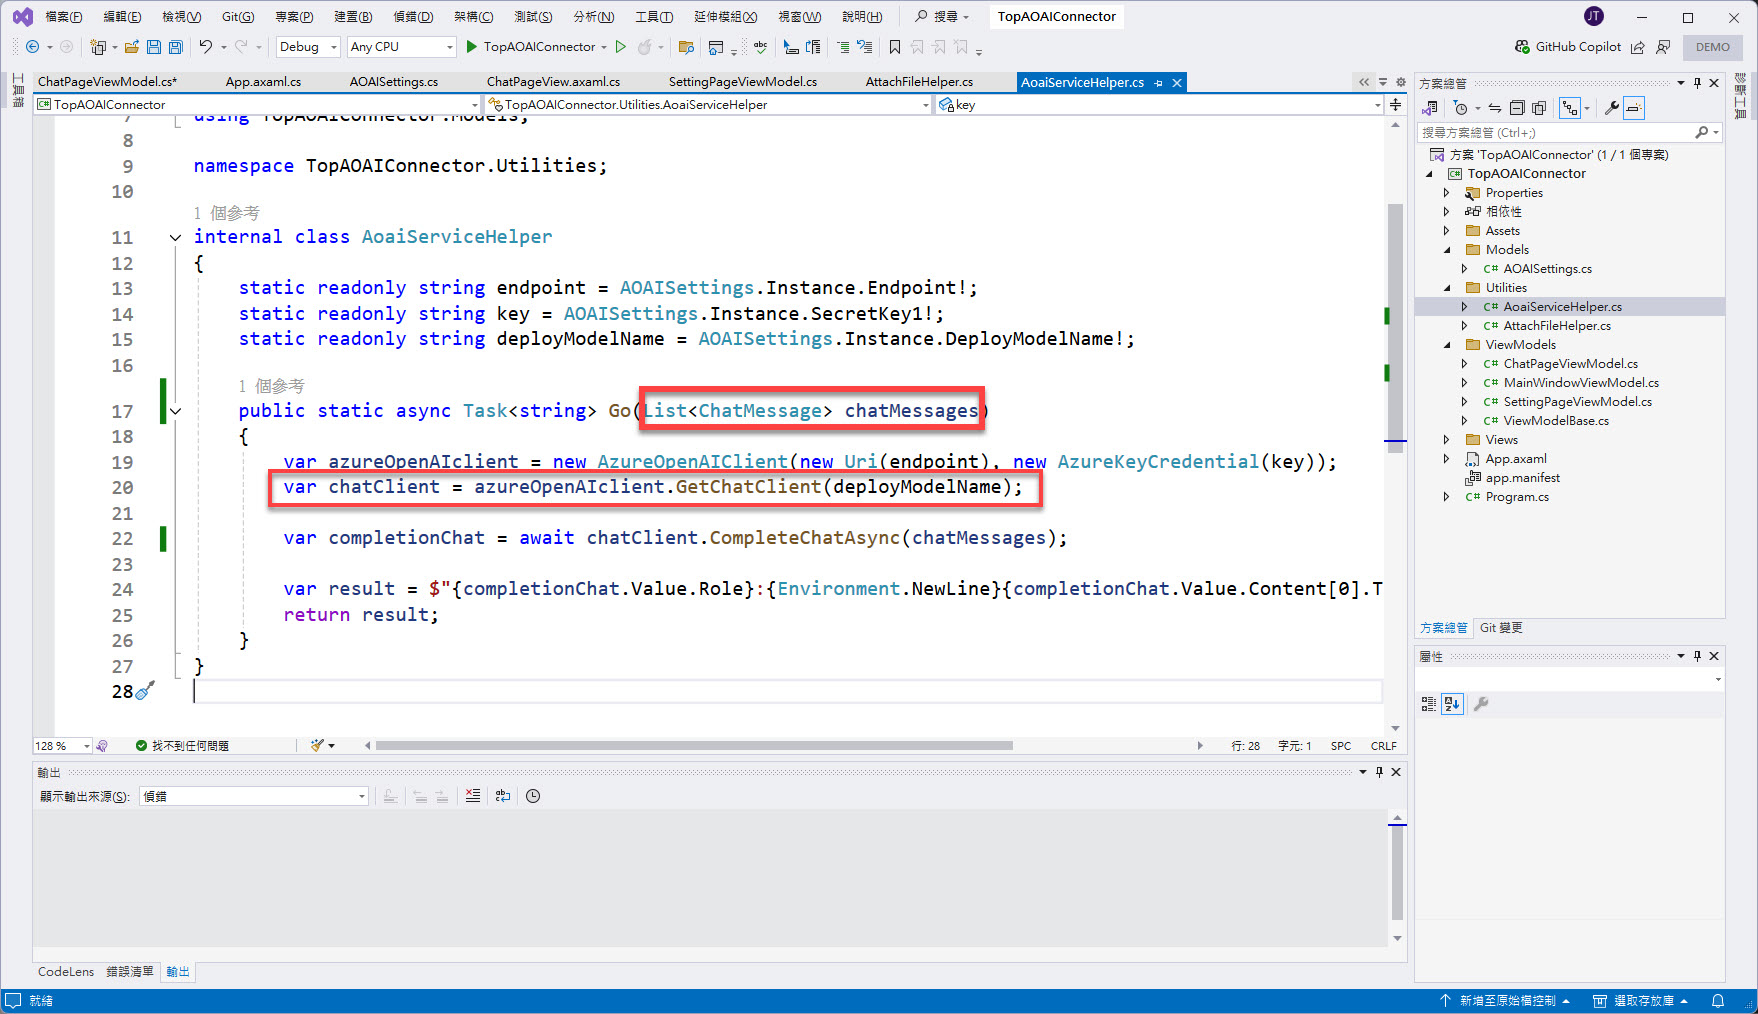Click the Undo arrow icon
1758x1014 pixels.
[x=206, y=46]
